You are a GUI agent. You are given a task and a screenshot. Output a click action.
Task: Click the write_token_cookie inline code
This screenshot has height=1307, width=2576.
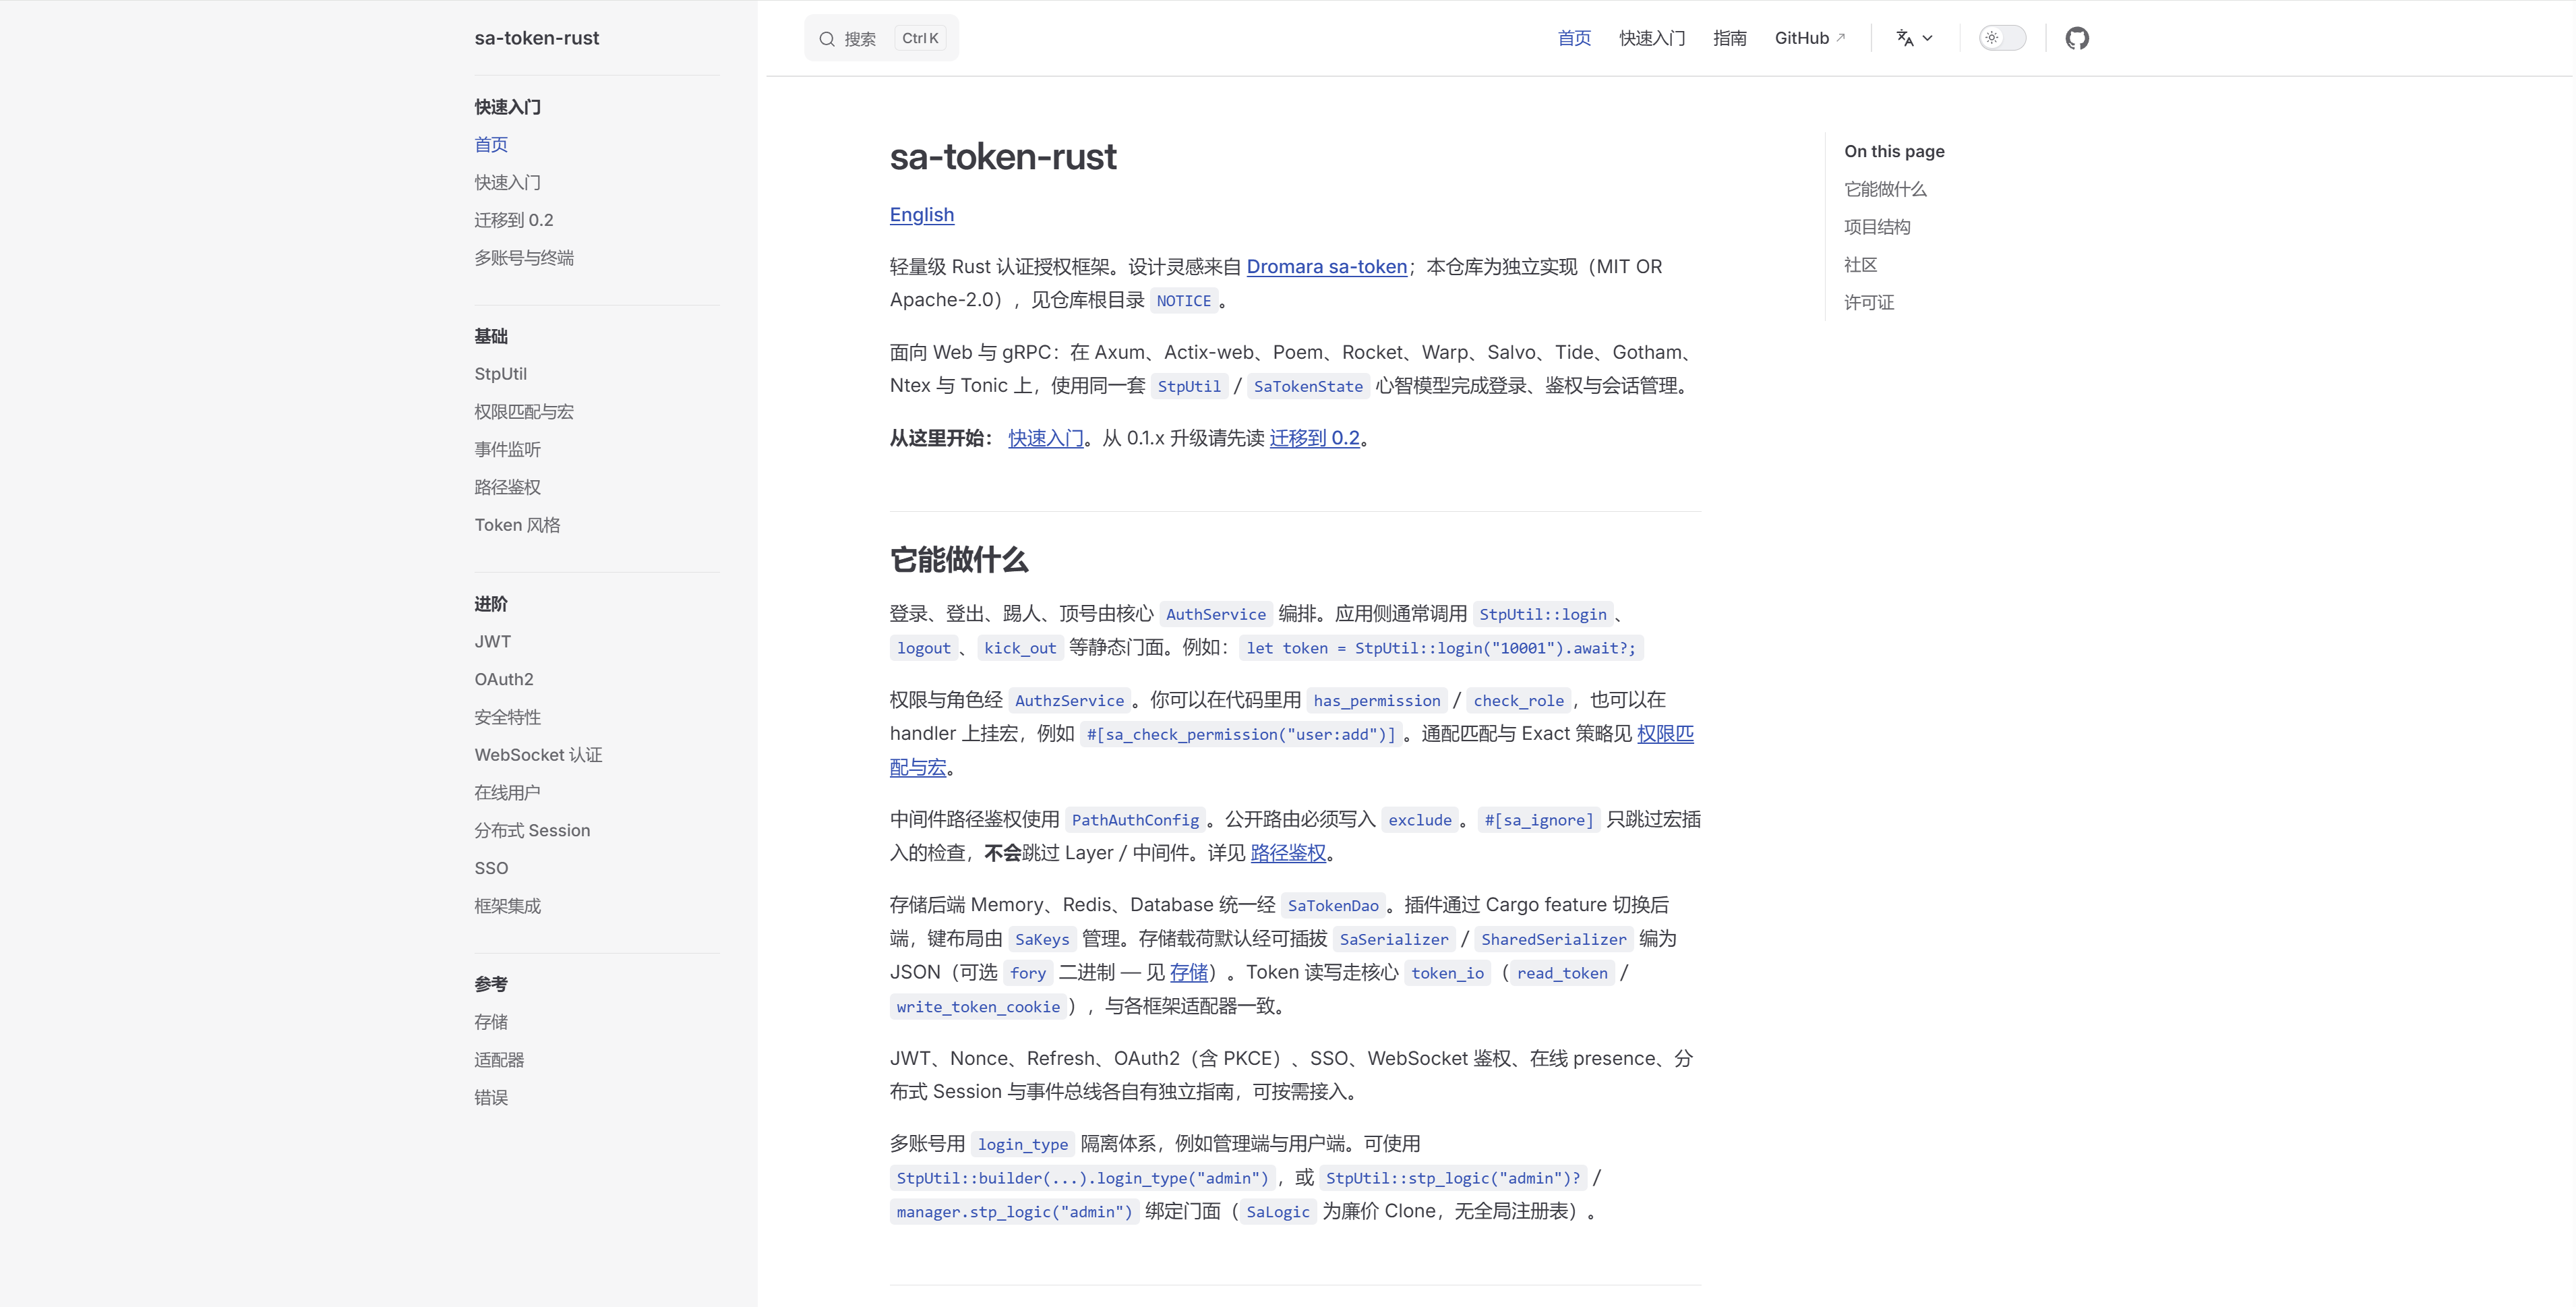pyautogui.click(x=978, y=1007)
